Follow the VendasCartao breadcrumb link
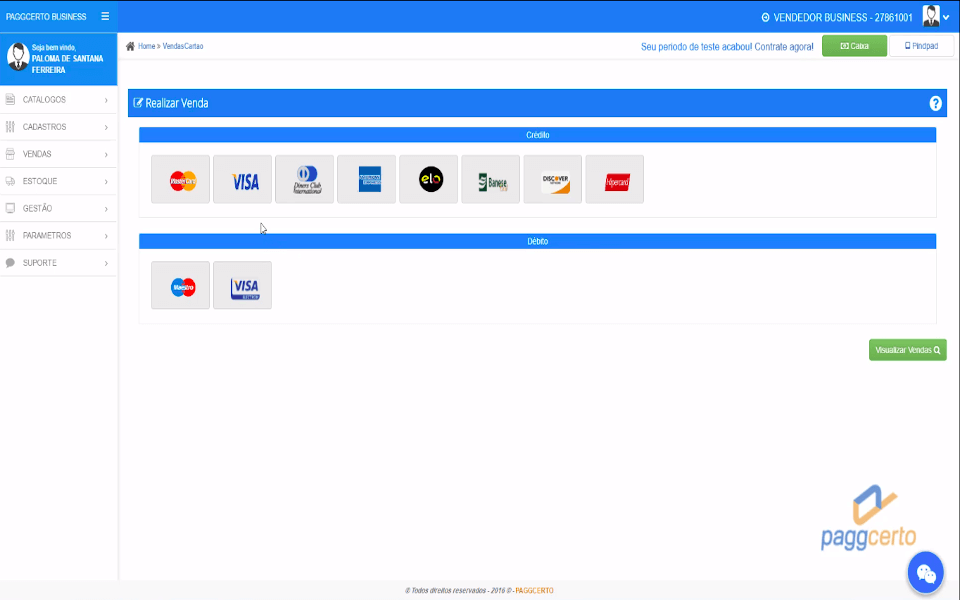 [x=182, y=46]
